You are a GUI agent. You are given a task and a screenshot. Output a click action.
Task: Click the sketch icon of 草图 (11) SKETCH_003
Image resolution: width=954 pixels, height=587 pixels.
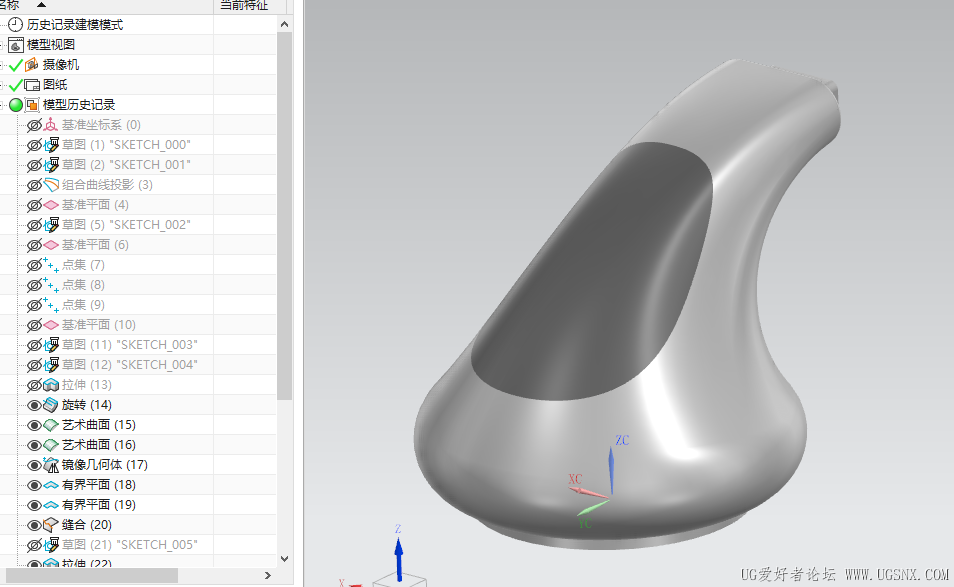(51, 345)
